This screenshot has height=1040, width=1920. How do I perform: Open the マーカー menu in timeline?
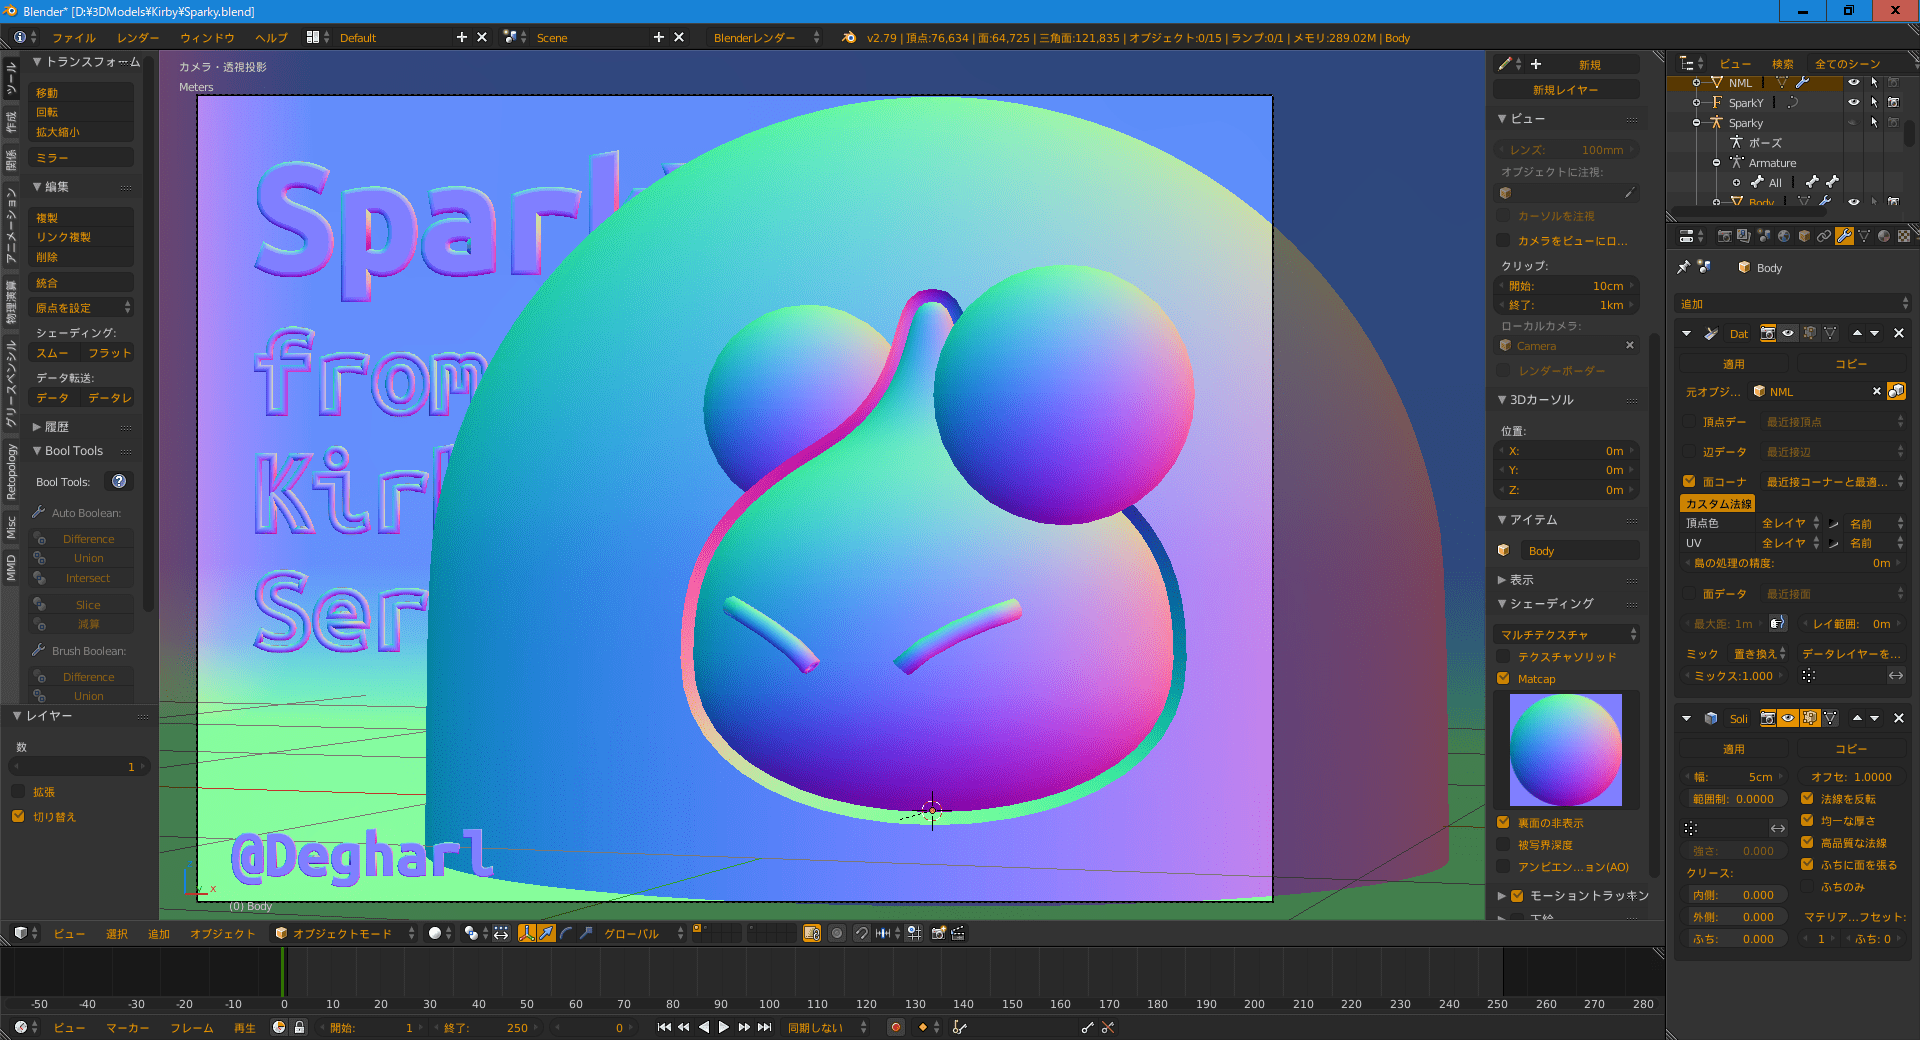(x=128, y=1027)
